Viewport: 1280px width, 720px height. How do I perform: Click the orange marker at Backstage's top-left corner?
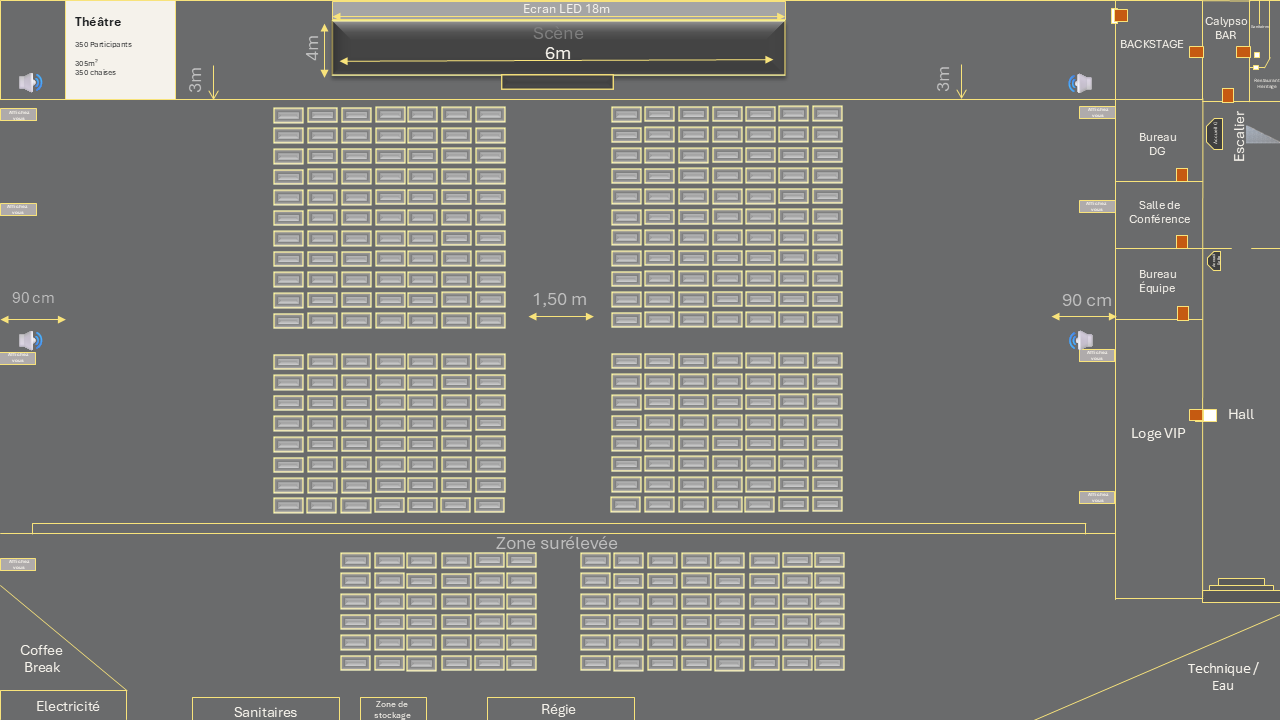tap(1121, 15)
